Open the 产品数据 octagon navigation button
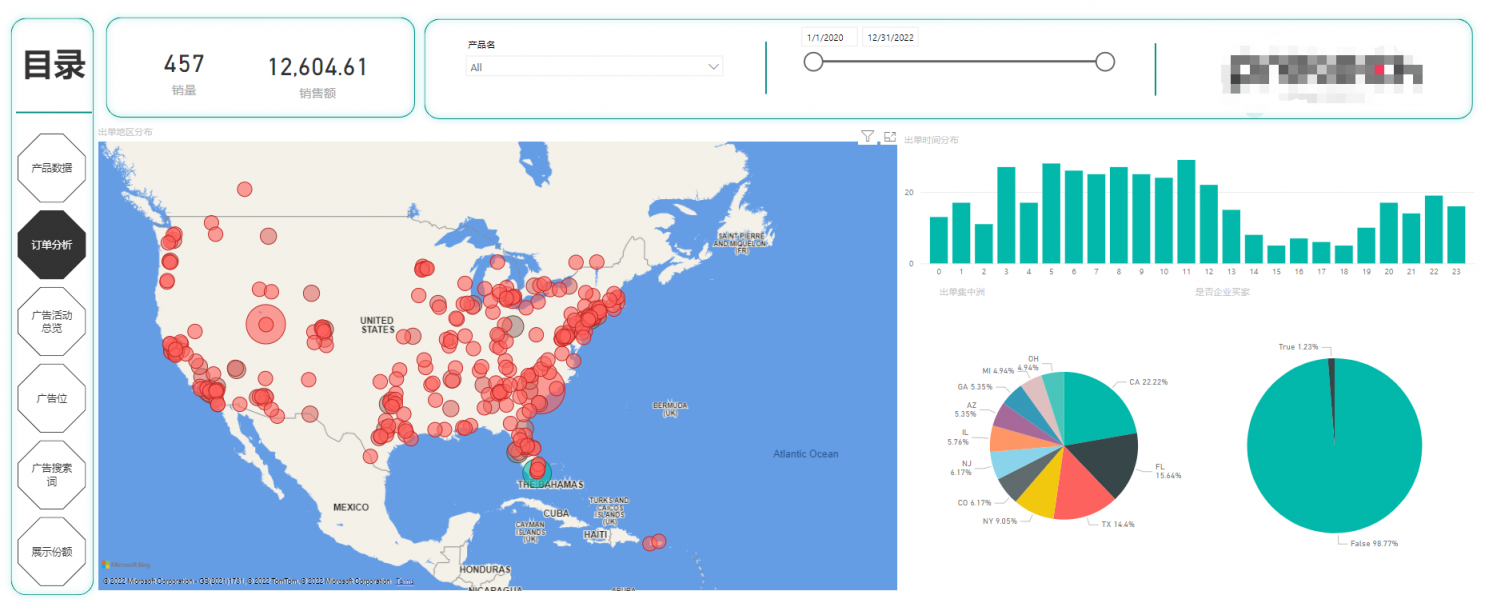This screenshot has width=1485, height=611. tap(52, 168)
